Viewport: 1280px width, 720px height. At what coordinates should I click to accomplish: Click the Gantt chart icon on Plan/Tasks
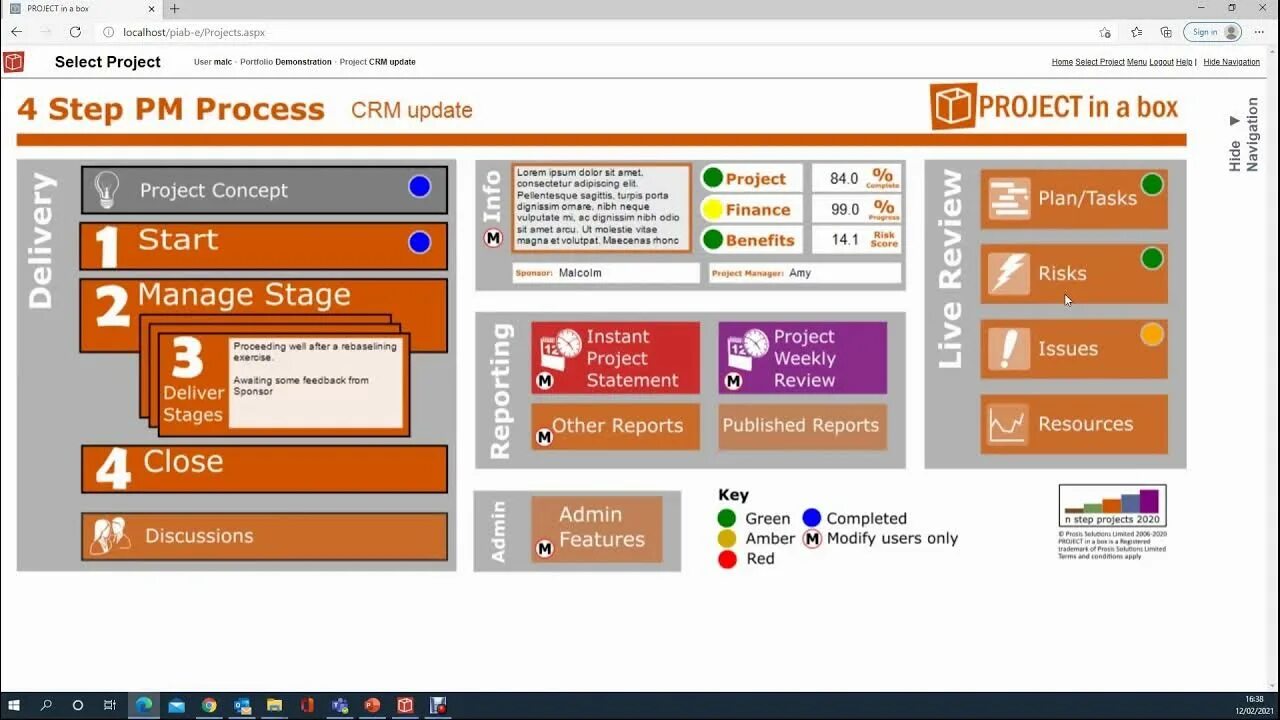(x=1010, y=199)
